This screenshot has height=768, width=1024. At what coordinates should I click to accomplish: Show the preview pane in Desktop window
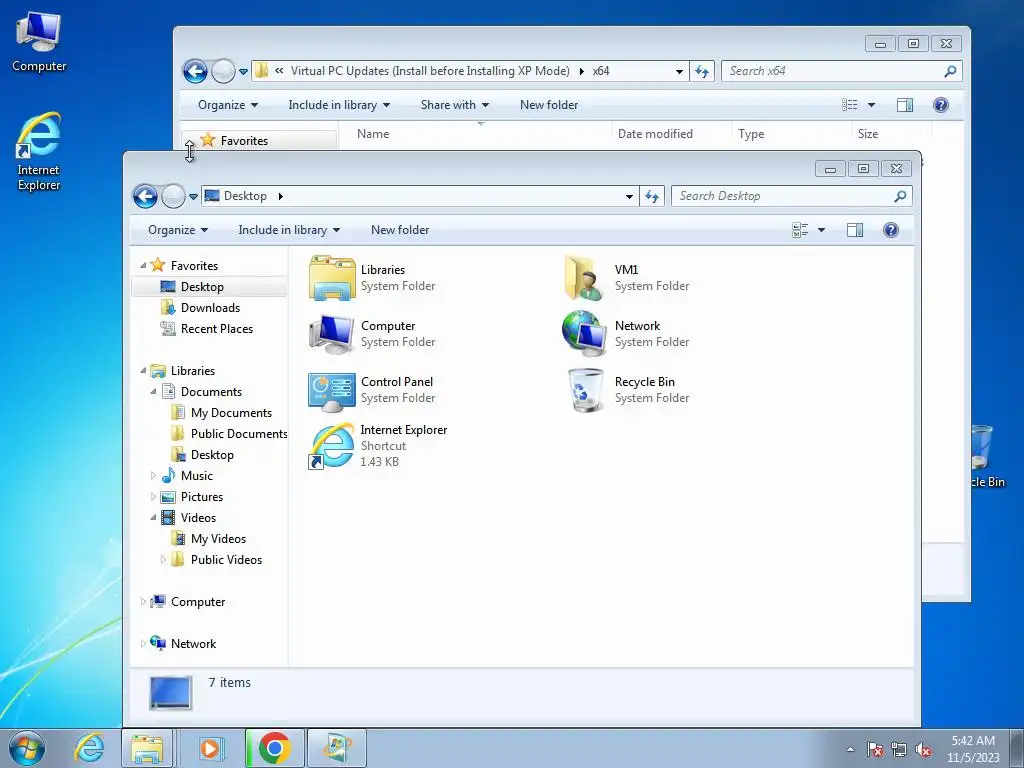(855, 230)
